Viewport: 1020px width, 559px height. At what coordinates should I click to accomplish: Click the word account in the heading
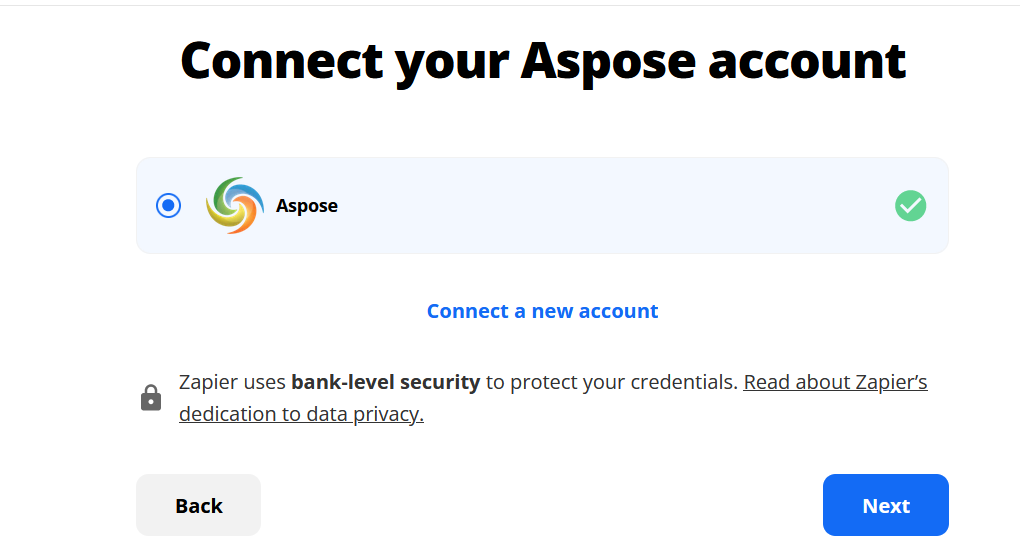(807, 60)
